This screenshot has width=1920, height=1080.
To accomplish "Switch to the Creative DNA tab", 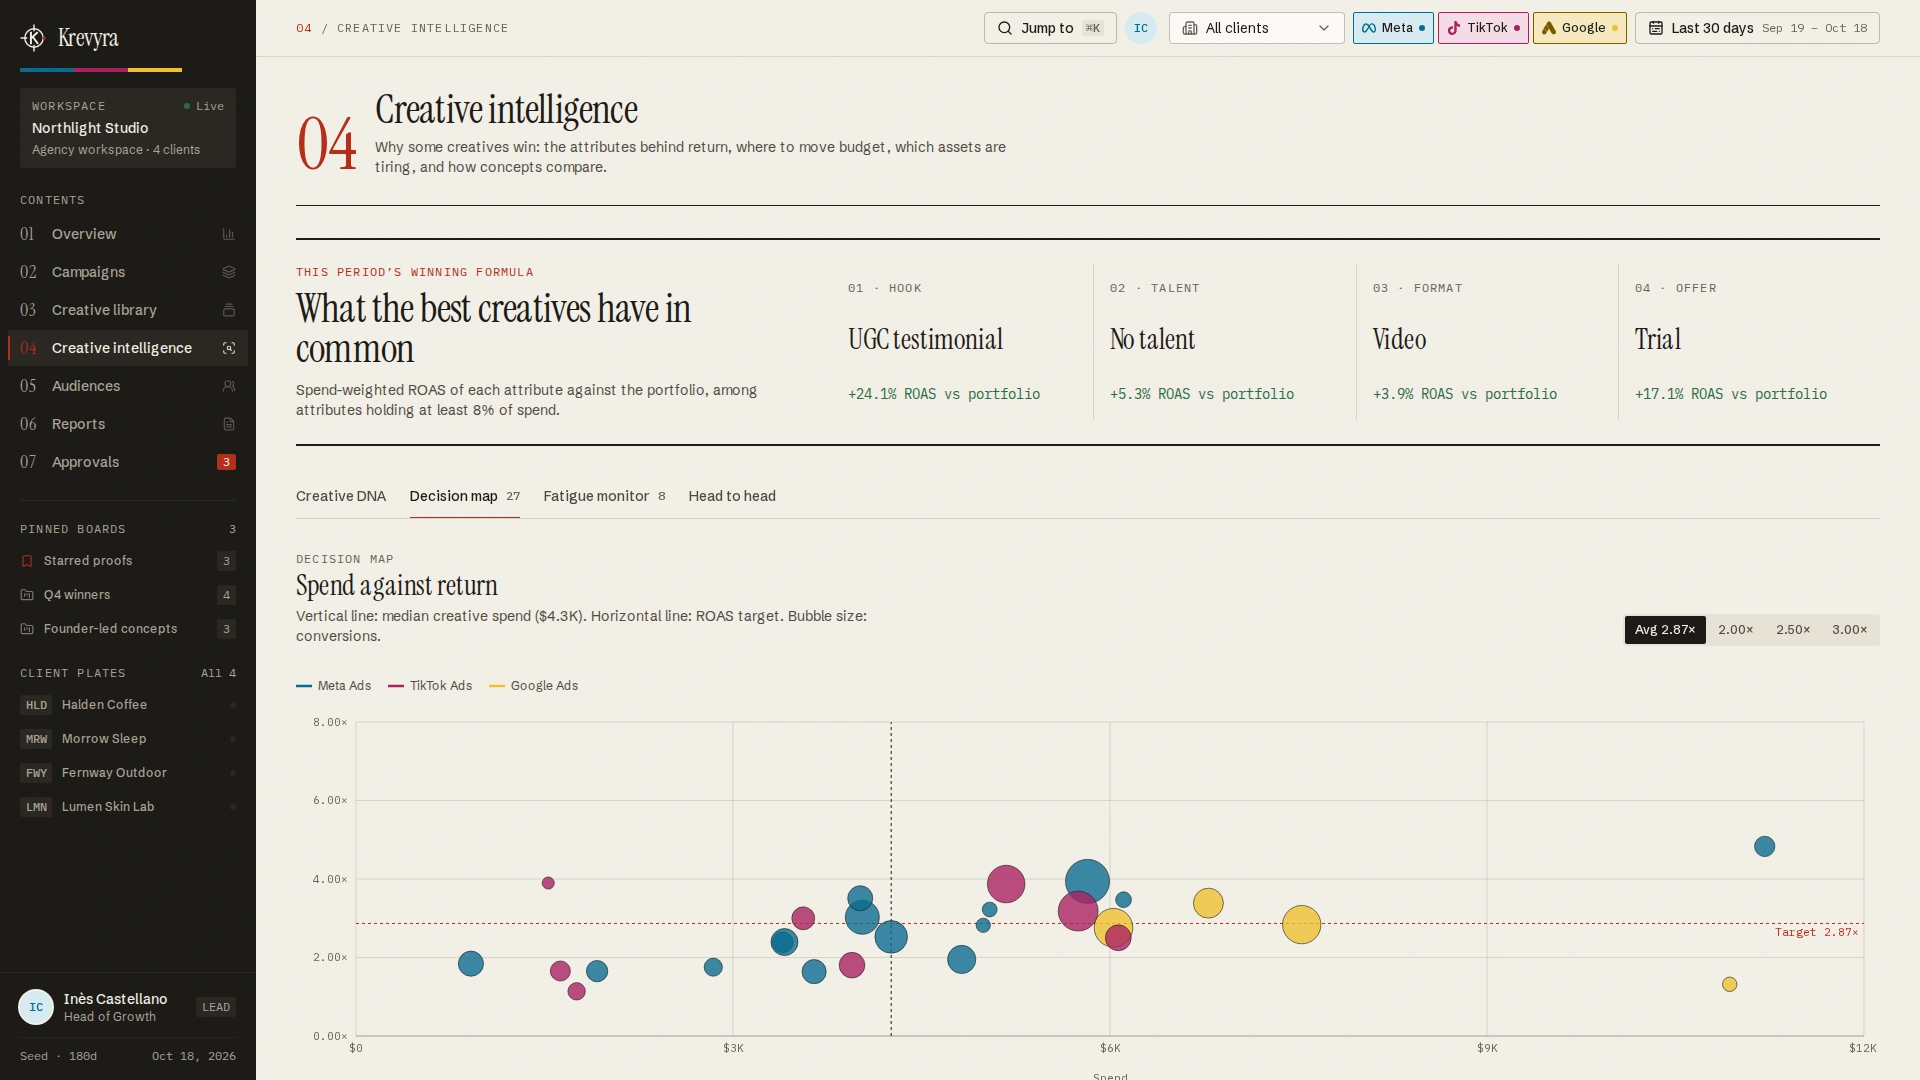I will coord(341,496).
